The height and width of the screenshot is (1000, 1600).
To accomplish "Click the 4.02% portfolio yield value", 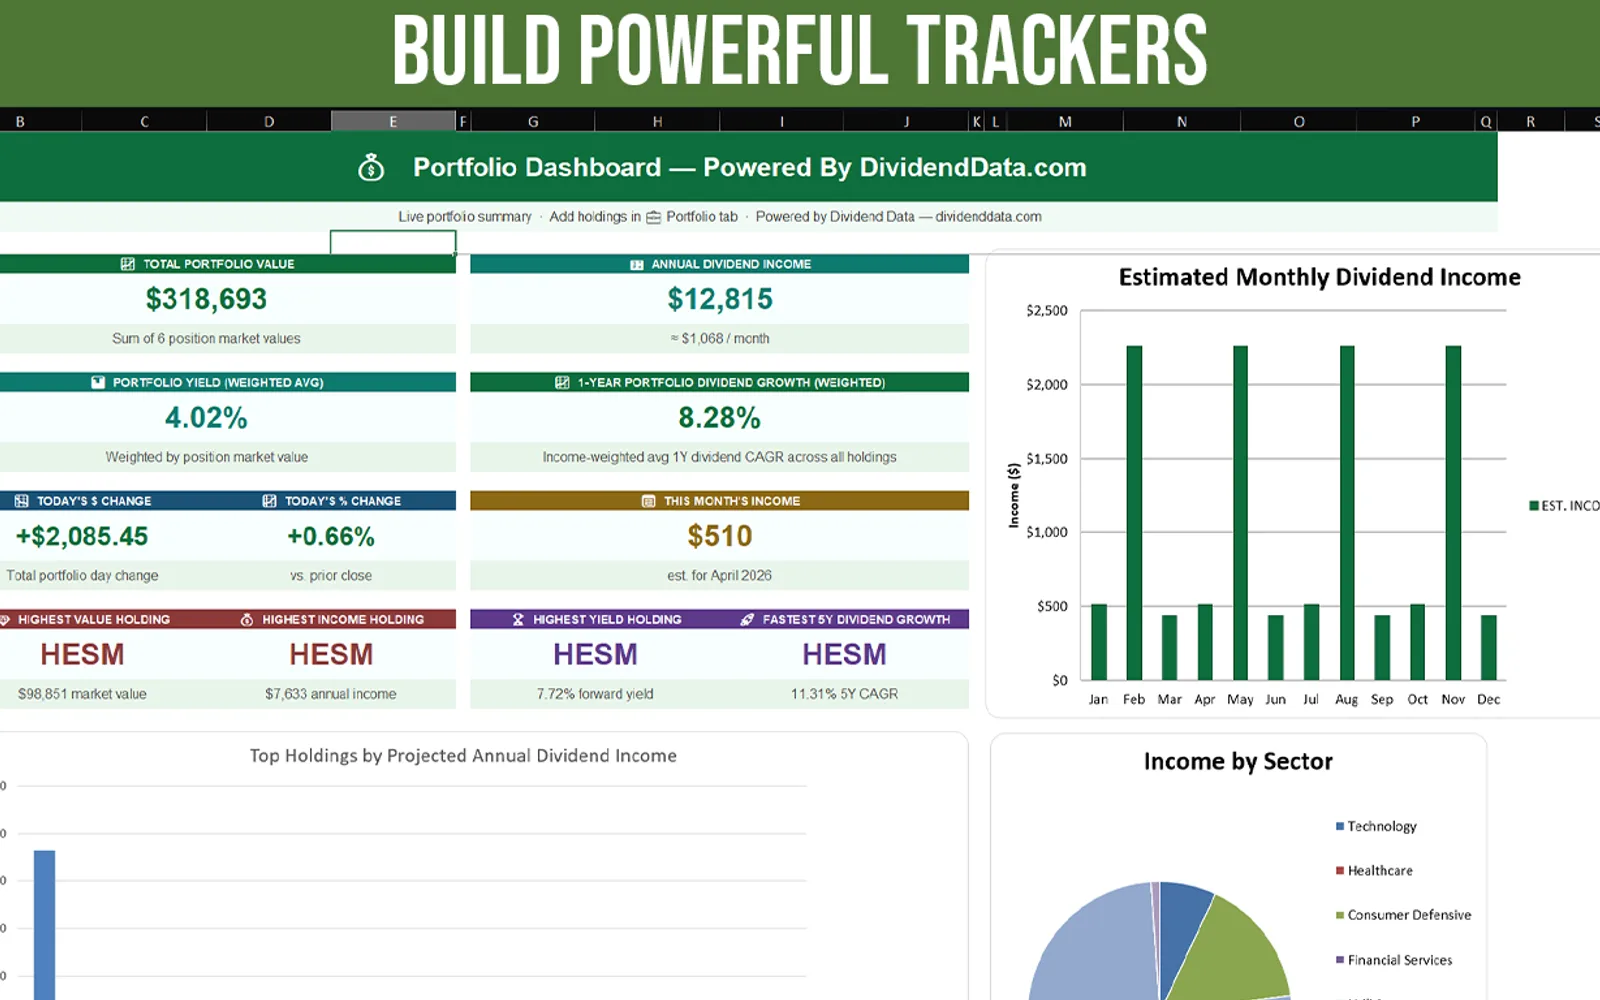I will [206, 418].
